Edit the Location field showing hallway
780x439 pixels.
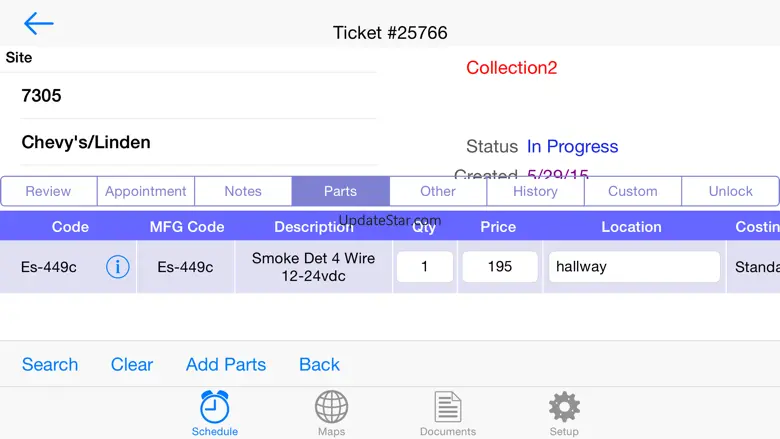coord(633,267)
